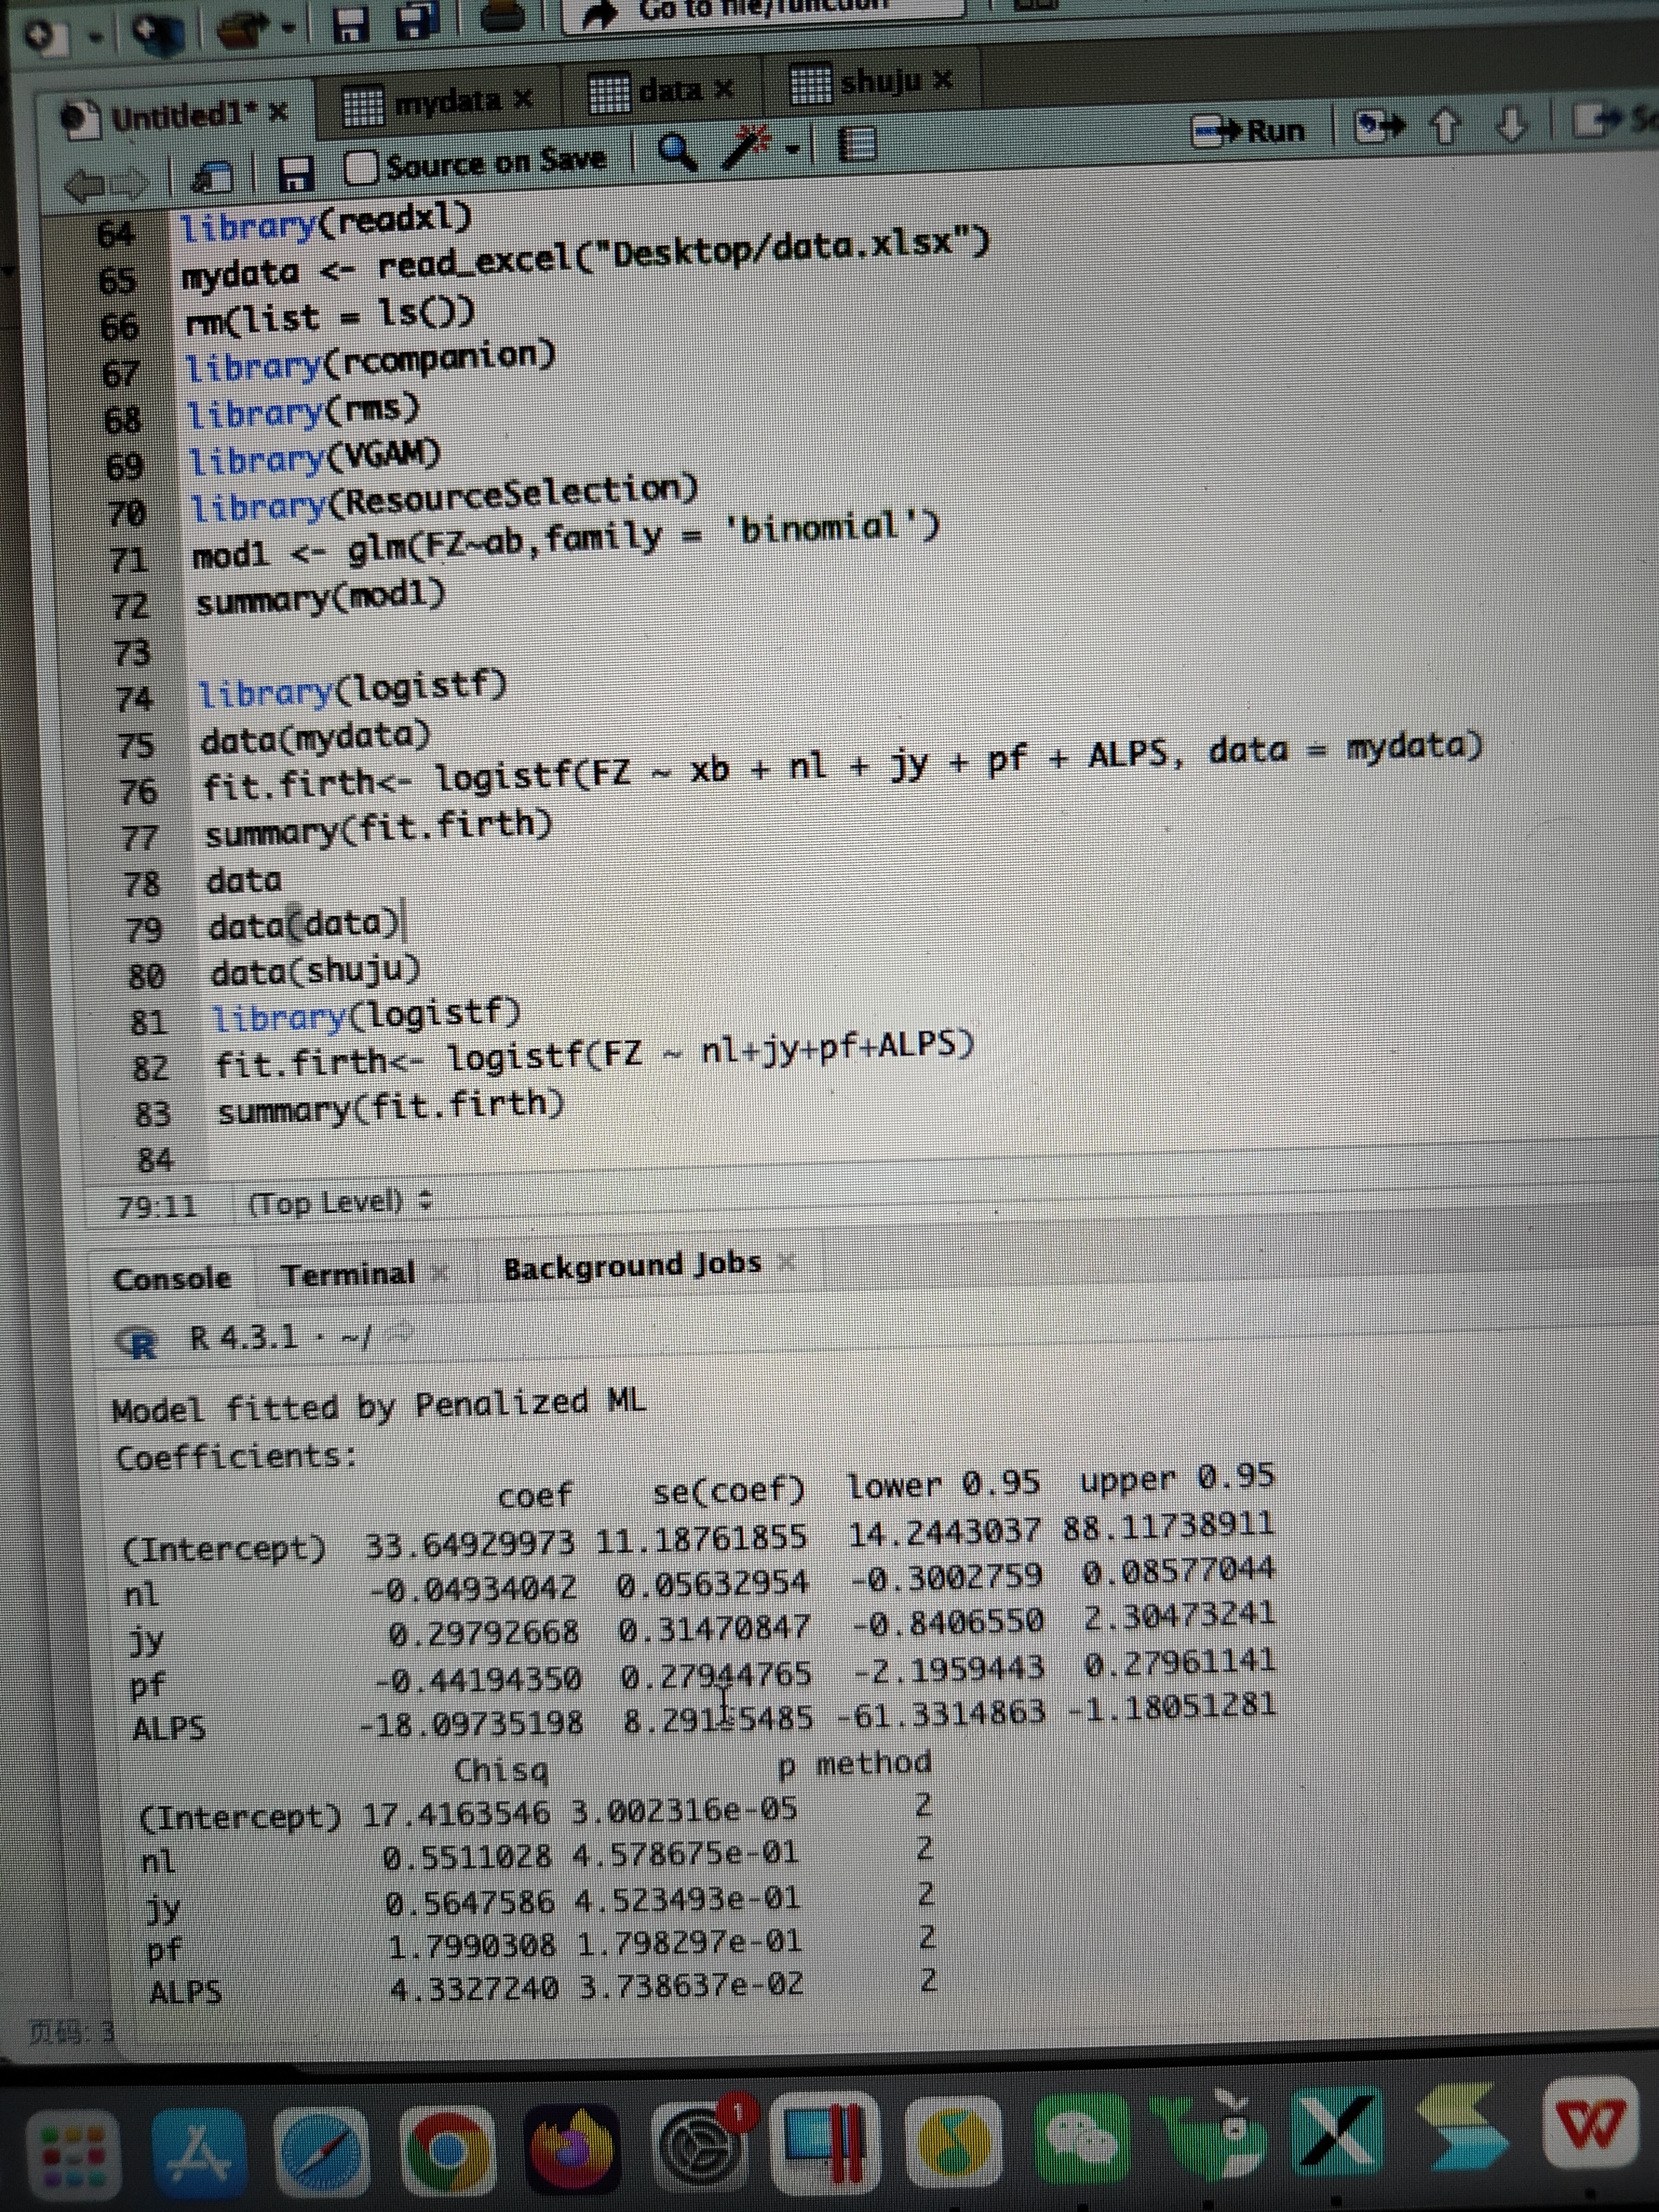Click the re-run previous code icon
Screen dimensions: 1659x2212
pyautogui.click(x=1379, y=127)
